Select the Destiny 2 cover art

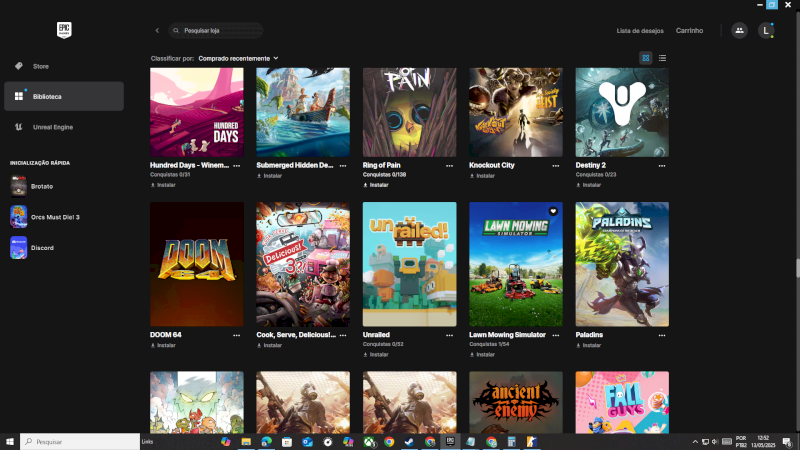point(622,112)
